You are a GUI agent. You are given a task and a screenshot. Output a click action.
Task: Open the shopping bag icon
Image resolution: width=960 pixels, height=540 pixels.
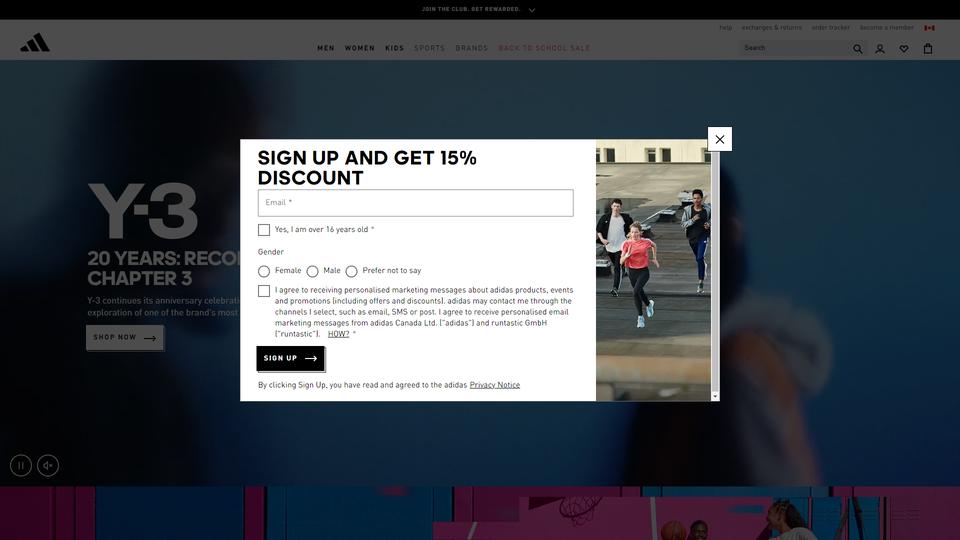point(928,48)
